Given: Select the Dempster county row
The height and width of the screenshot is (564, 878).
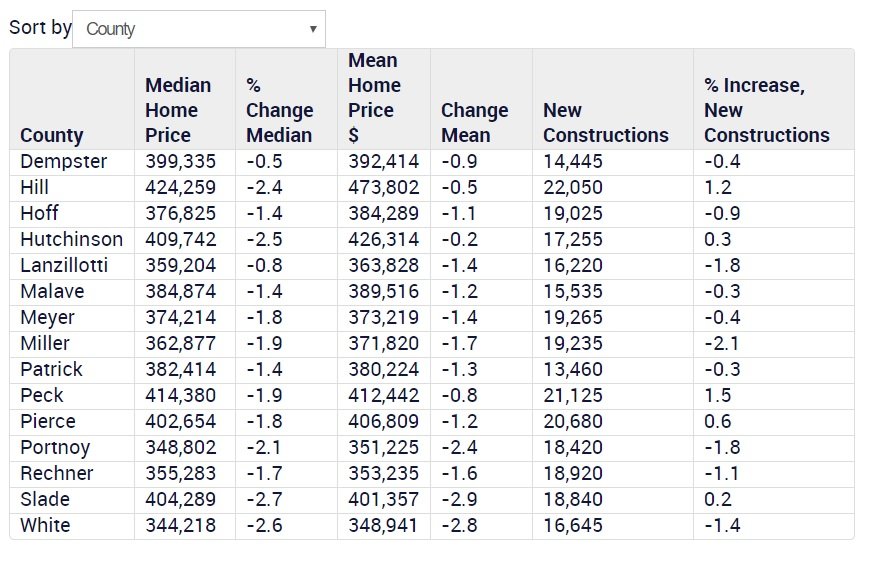Looking at the screenshot, I should [63, 161].
